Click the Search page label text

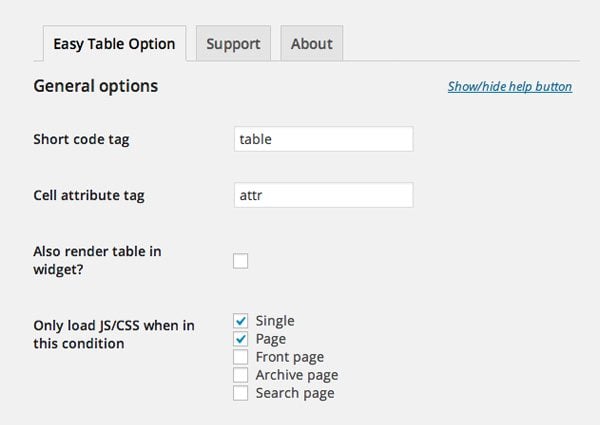pos(295,393)
